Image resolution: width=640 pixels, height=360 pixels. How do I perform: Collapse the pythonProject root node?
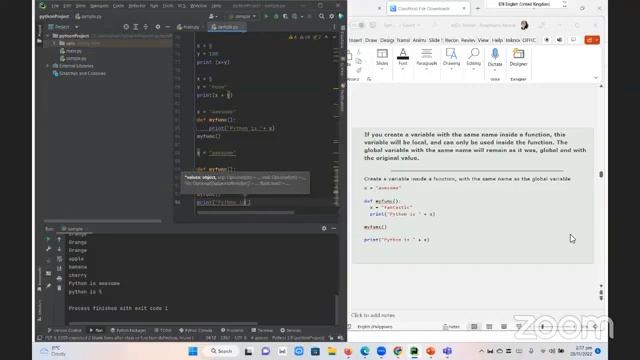coord(48,36)
